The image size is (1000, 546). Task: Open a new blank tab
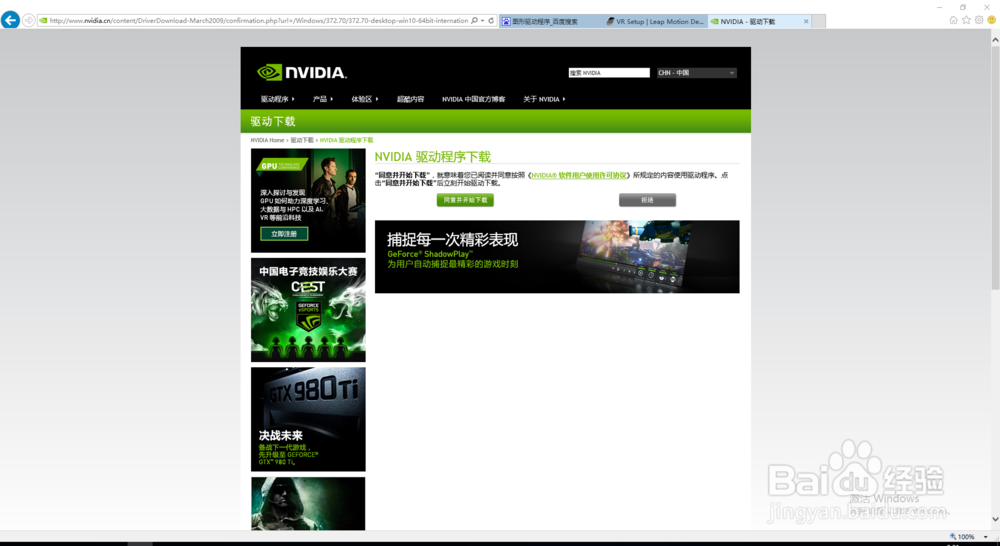click(819, 21)
